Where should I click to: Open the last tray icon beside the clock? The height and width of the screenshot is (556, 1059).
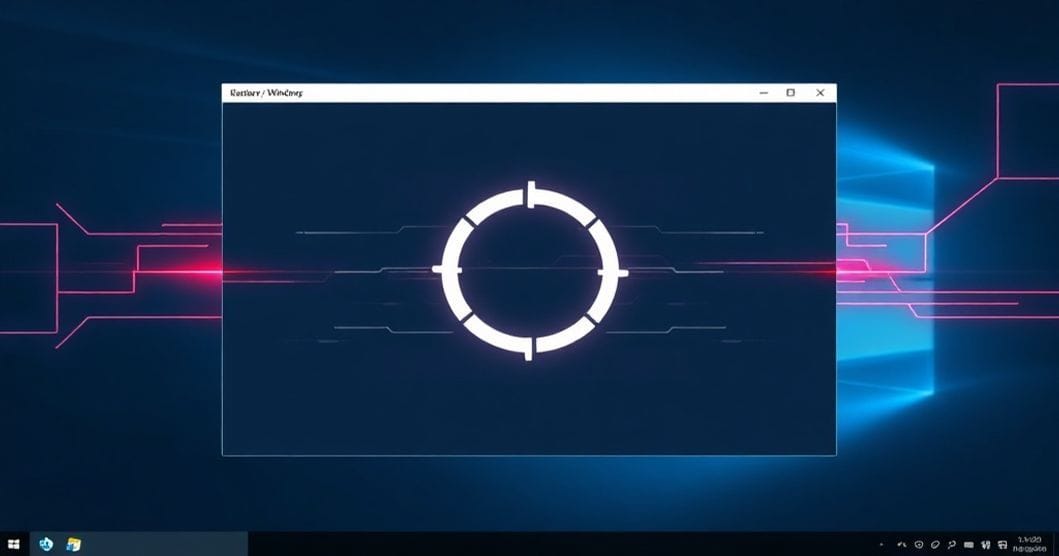[x=1003, y=545]
